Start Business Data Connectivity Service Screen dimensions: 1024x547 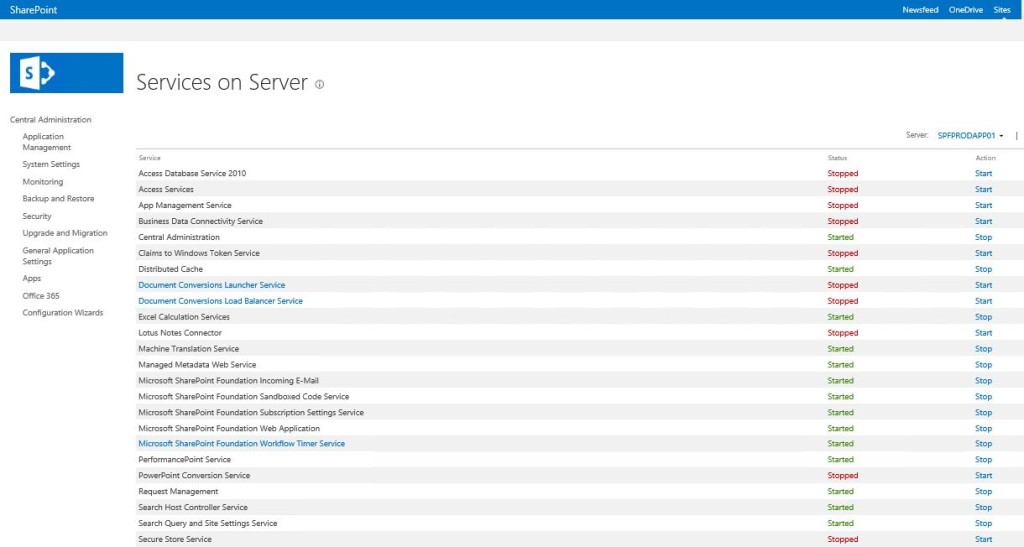(x=984, y=221)
